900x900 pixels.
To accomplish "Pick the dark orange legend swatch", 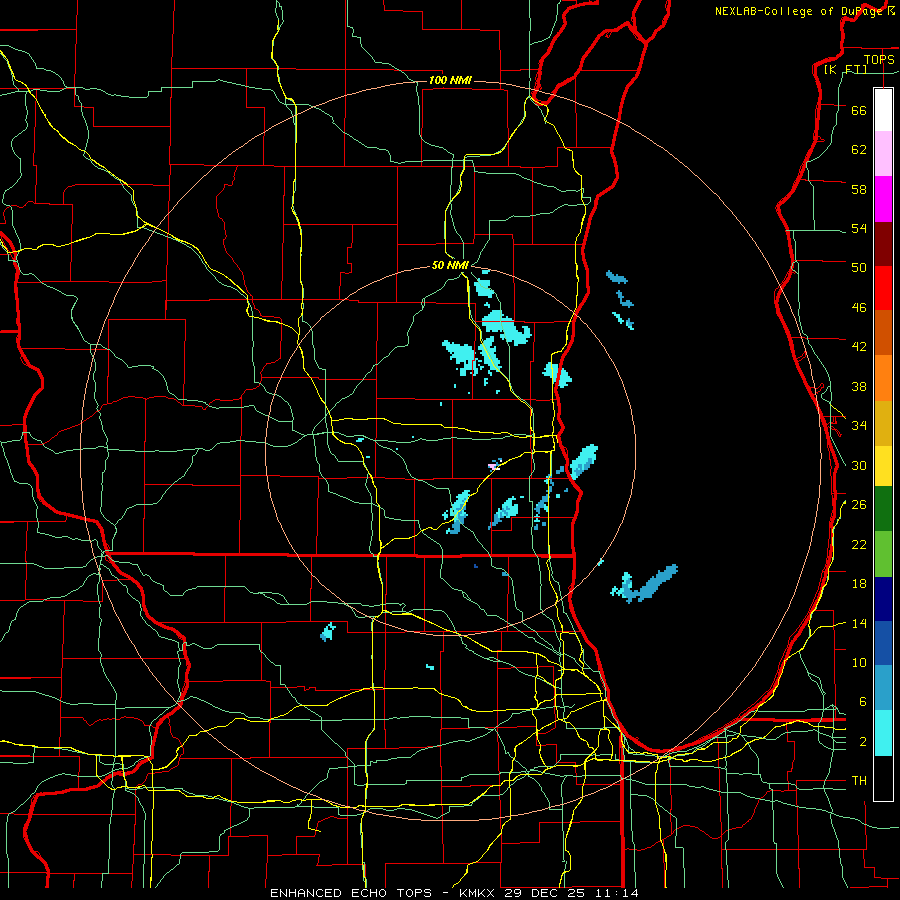I will (x=883, y=333).
